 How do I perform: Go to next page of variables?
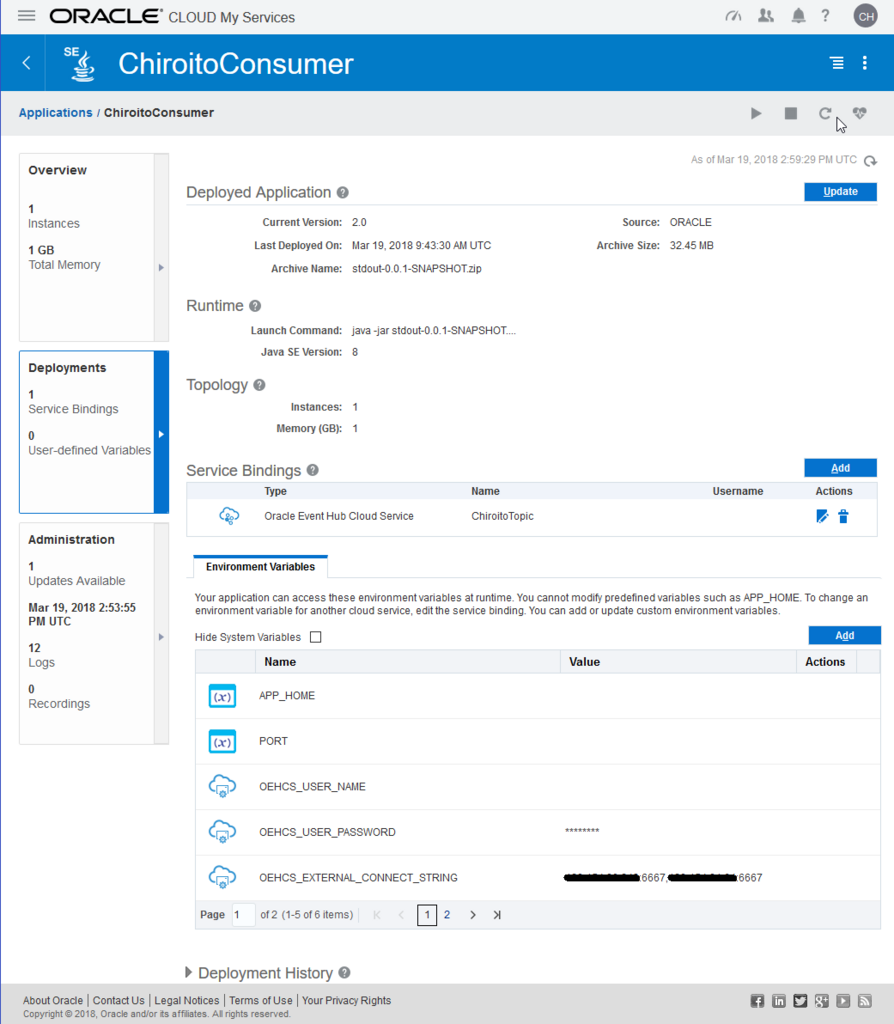(473, 915)
